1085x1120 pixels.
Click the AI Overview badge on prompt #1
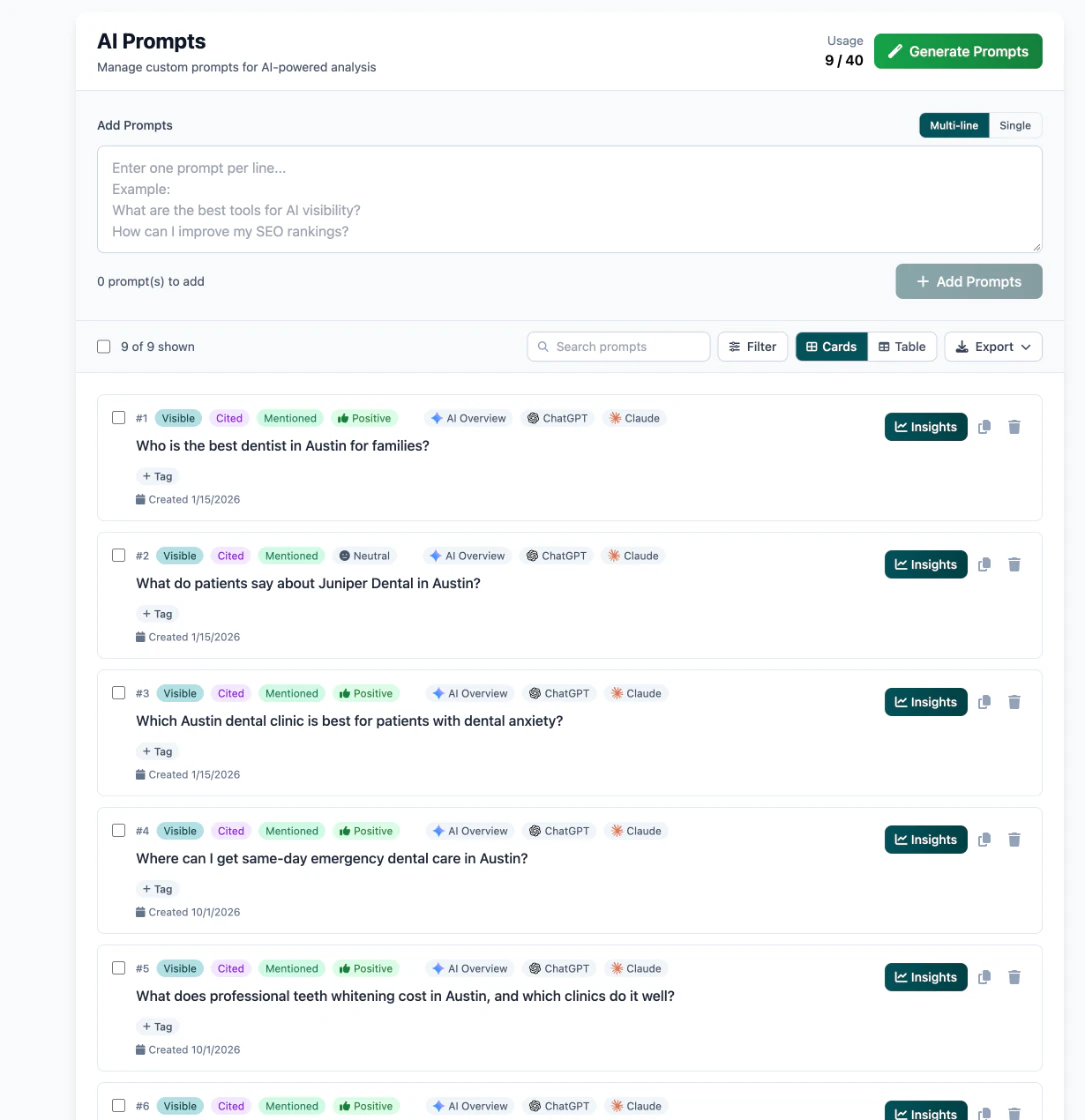coord(469,419)
